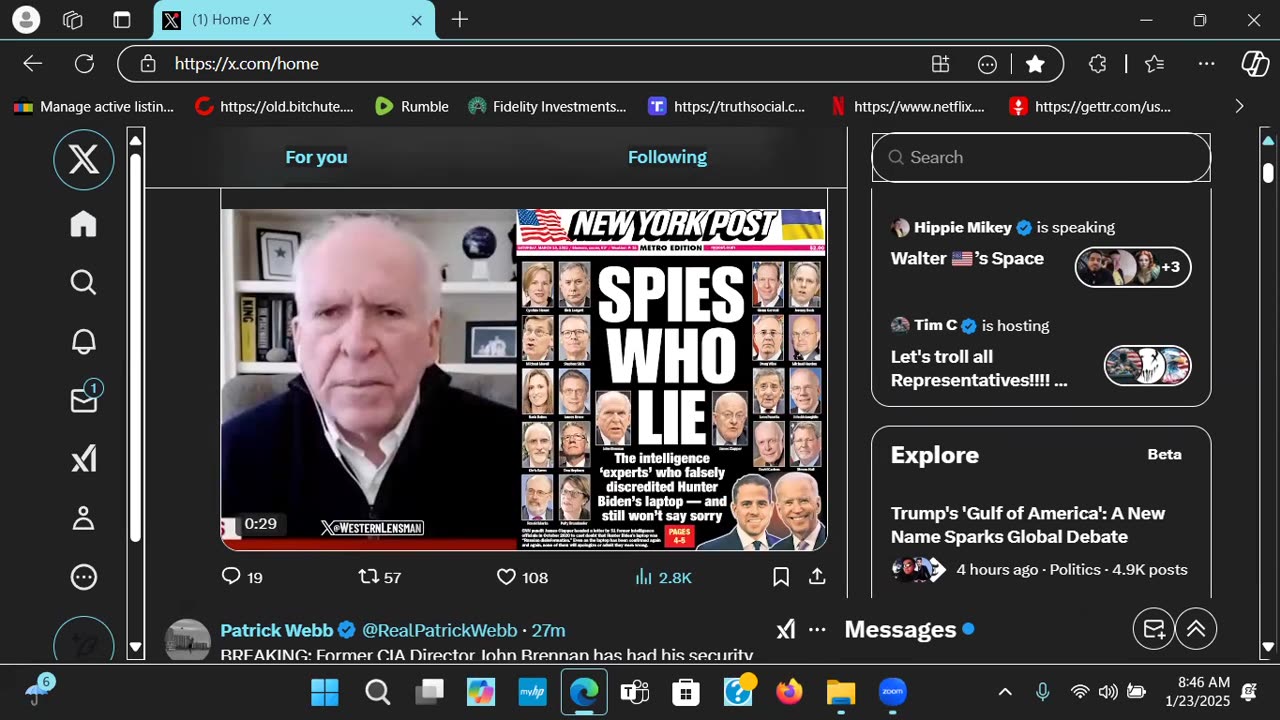
Task: Refresh the x.com page
Action: click(x=84, y=64)
